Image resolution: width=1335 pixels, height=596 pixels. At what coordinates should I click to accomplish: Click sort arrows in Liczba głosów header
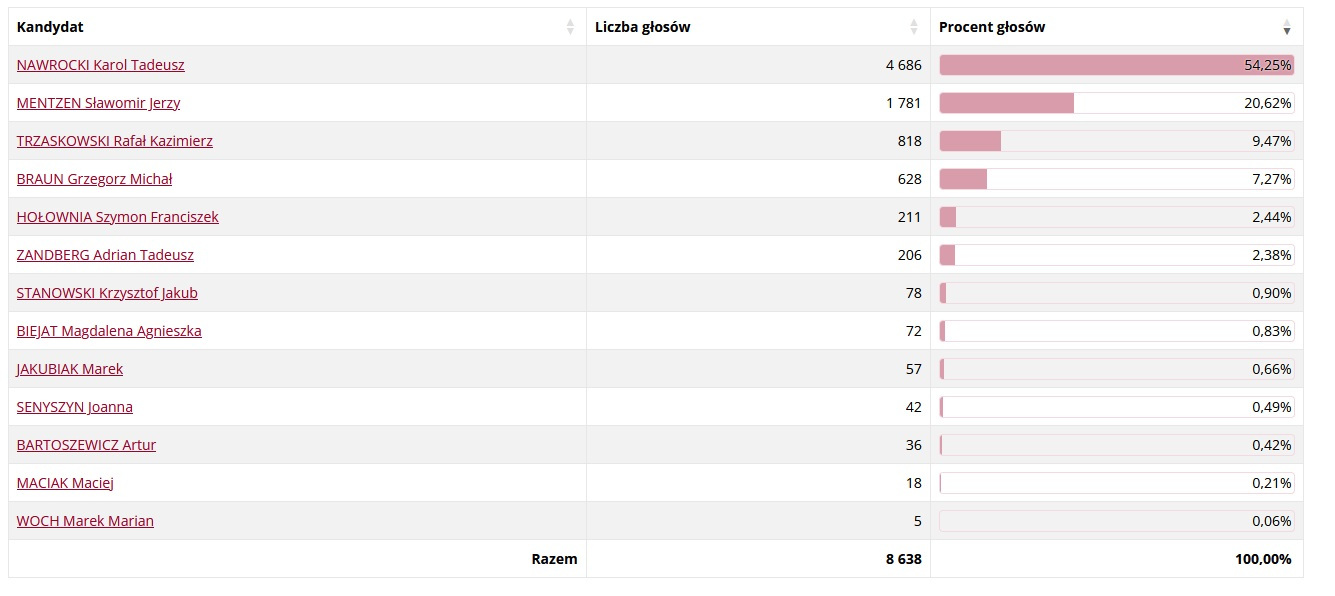click(914, 27)
